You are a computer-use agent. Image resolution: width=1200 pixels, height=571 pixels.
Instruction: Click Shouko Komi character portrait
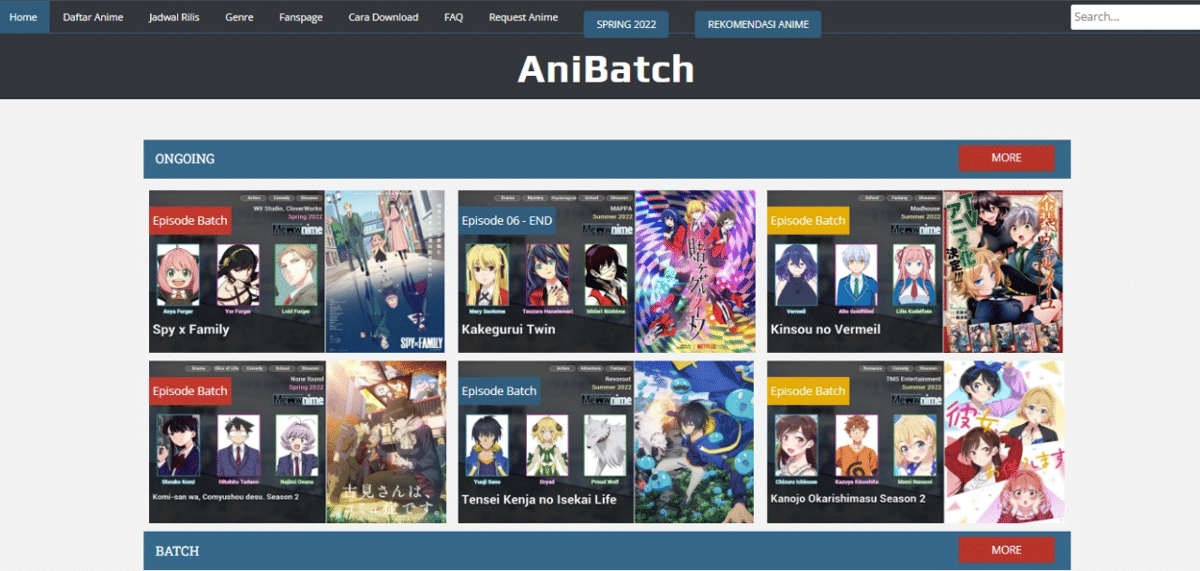coord(177,446)
